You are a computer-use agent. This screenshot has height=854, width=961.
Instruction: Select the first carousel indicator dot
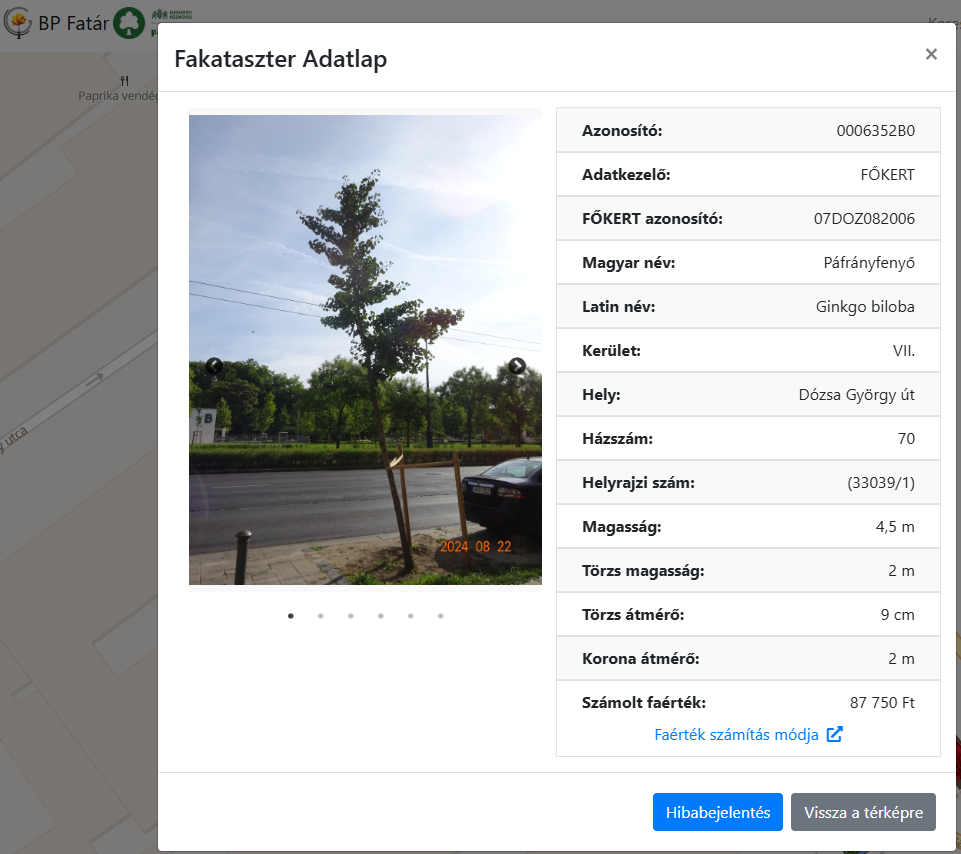point(291,616)
